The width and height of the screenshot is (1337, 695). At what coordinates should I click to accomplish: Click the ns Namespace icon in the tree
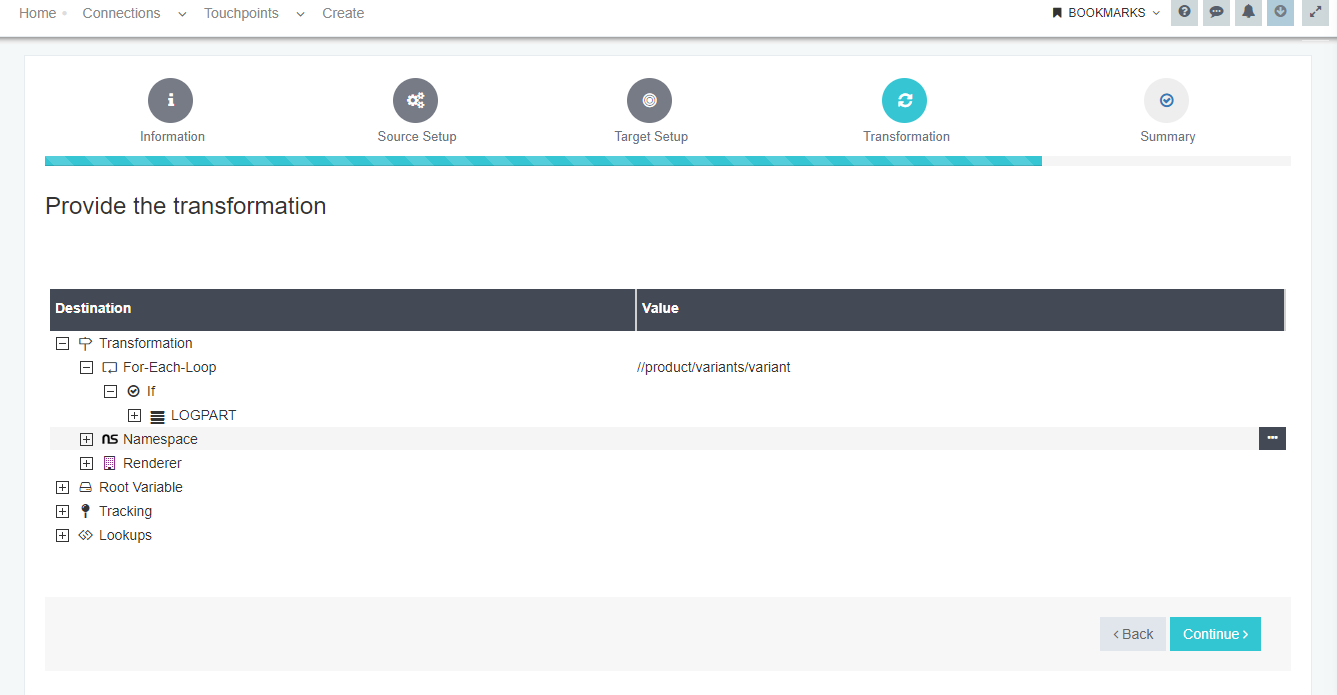coord(108,438)
